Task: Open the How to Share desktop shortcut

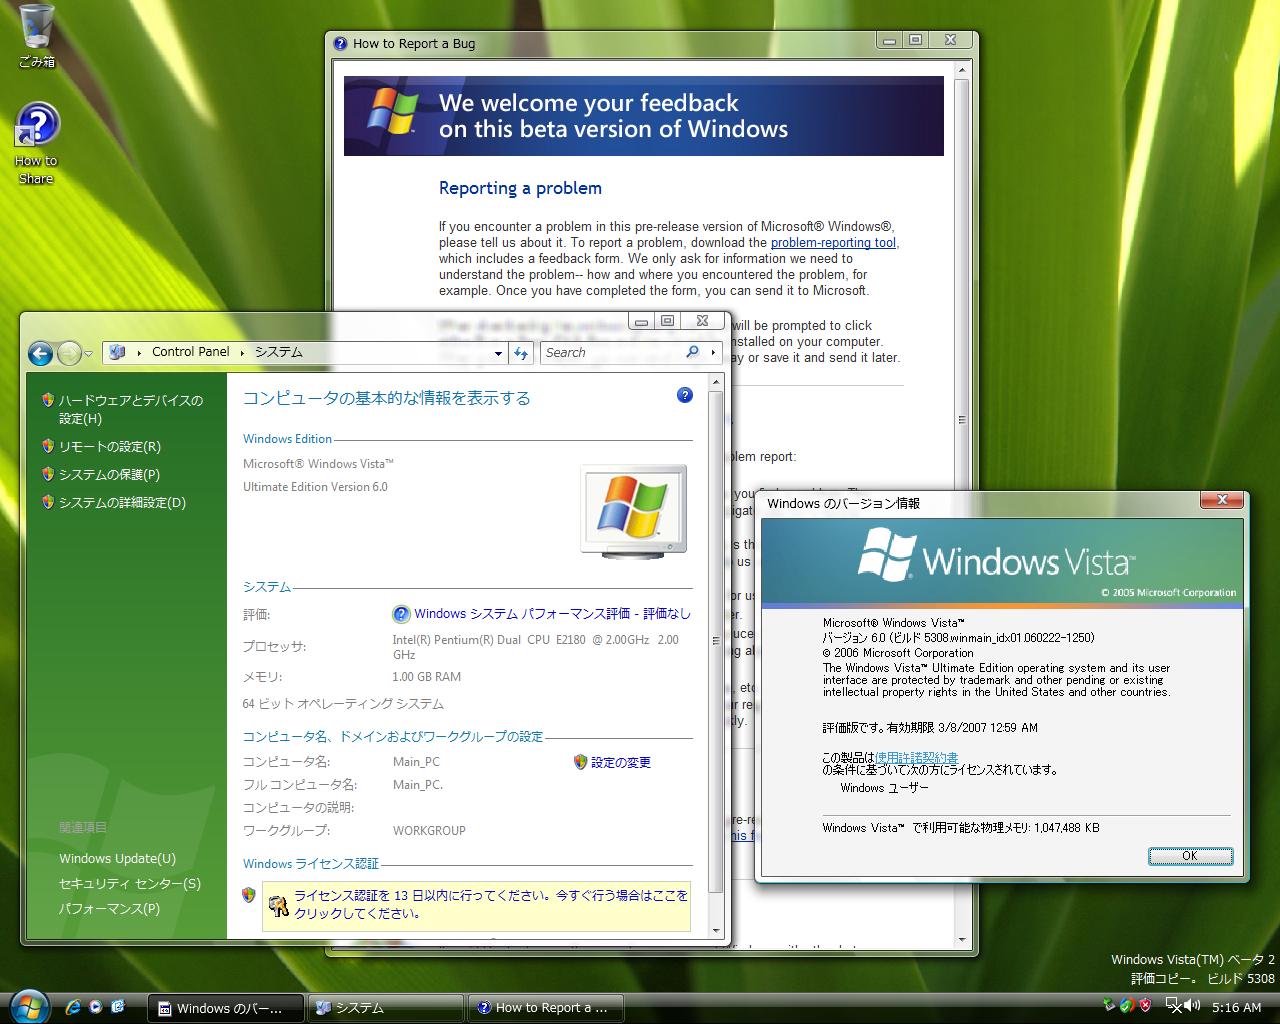Action: tap(37, 144)
